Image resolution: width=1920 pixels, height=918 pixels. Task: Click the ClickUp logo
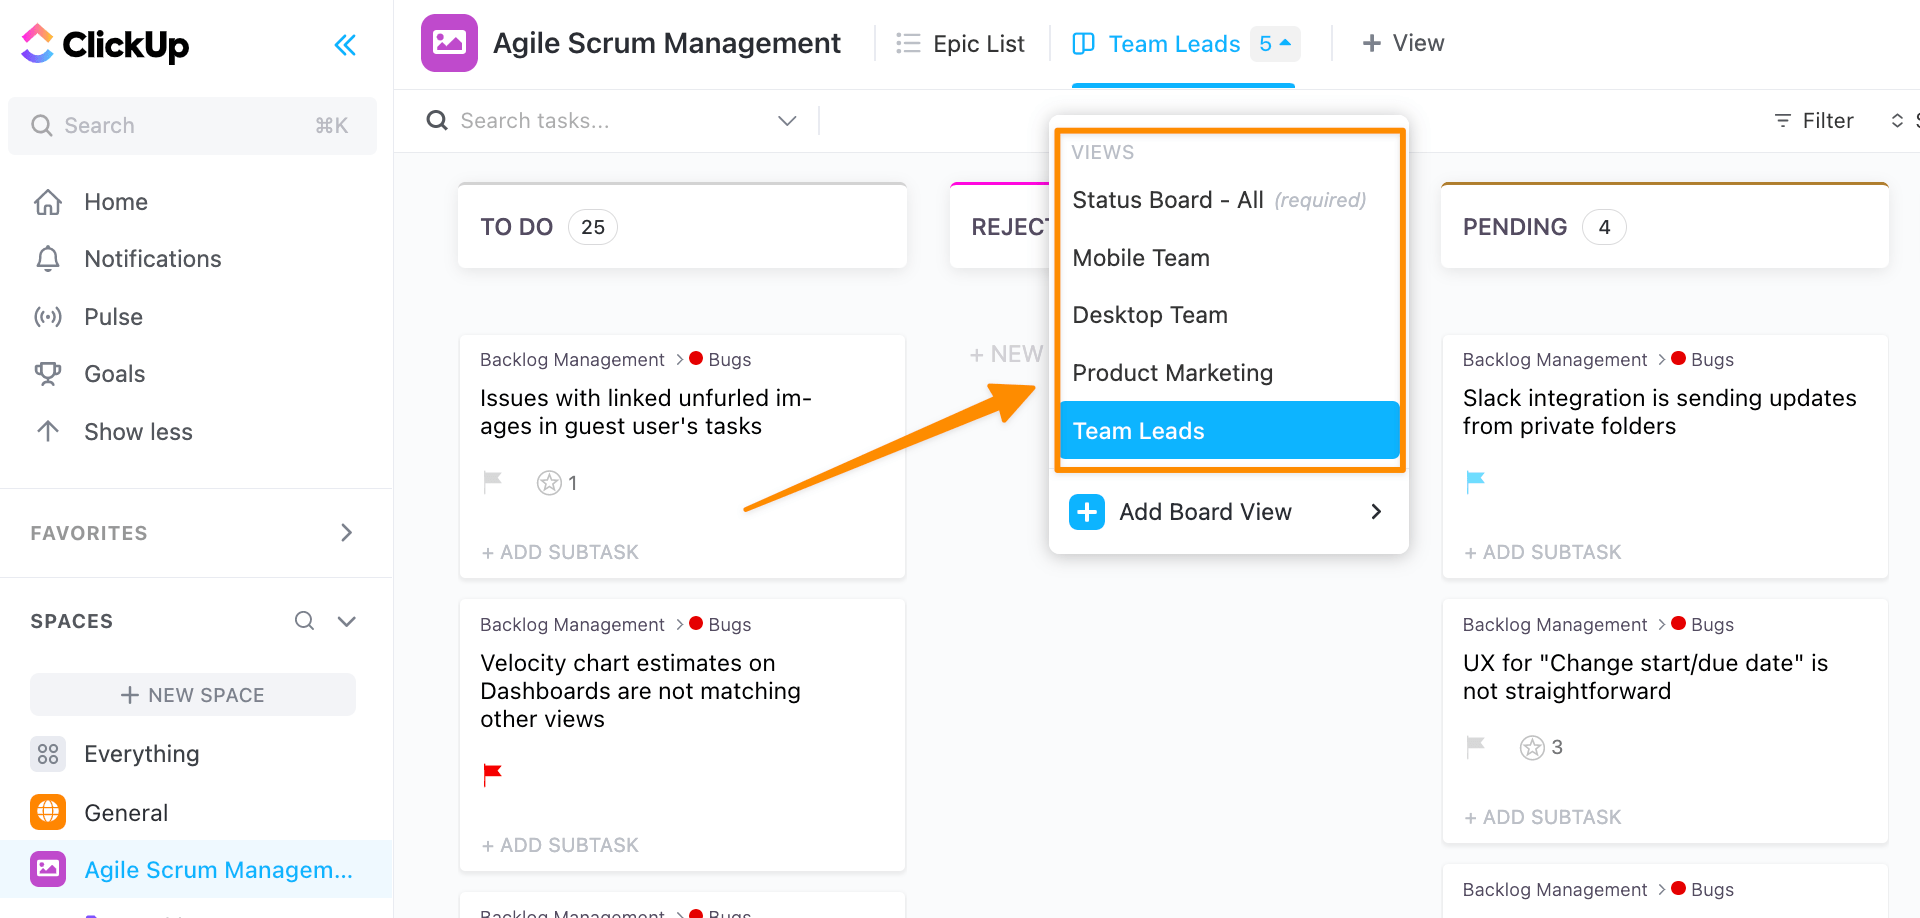(x=105, y=44)
